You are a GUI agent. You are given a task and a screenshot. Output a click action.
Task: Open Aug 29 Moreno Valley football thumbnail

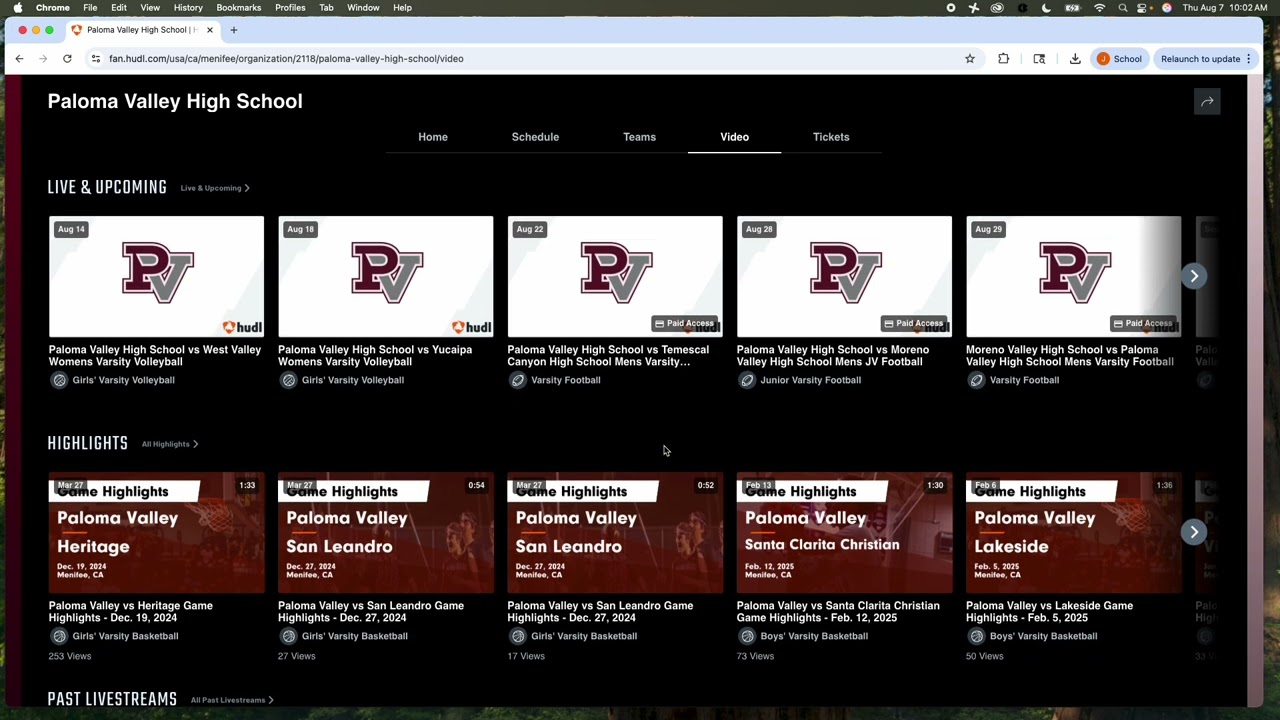point(1074,276)
